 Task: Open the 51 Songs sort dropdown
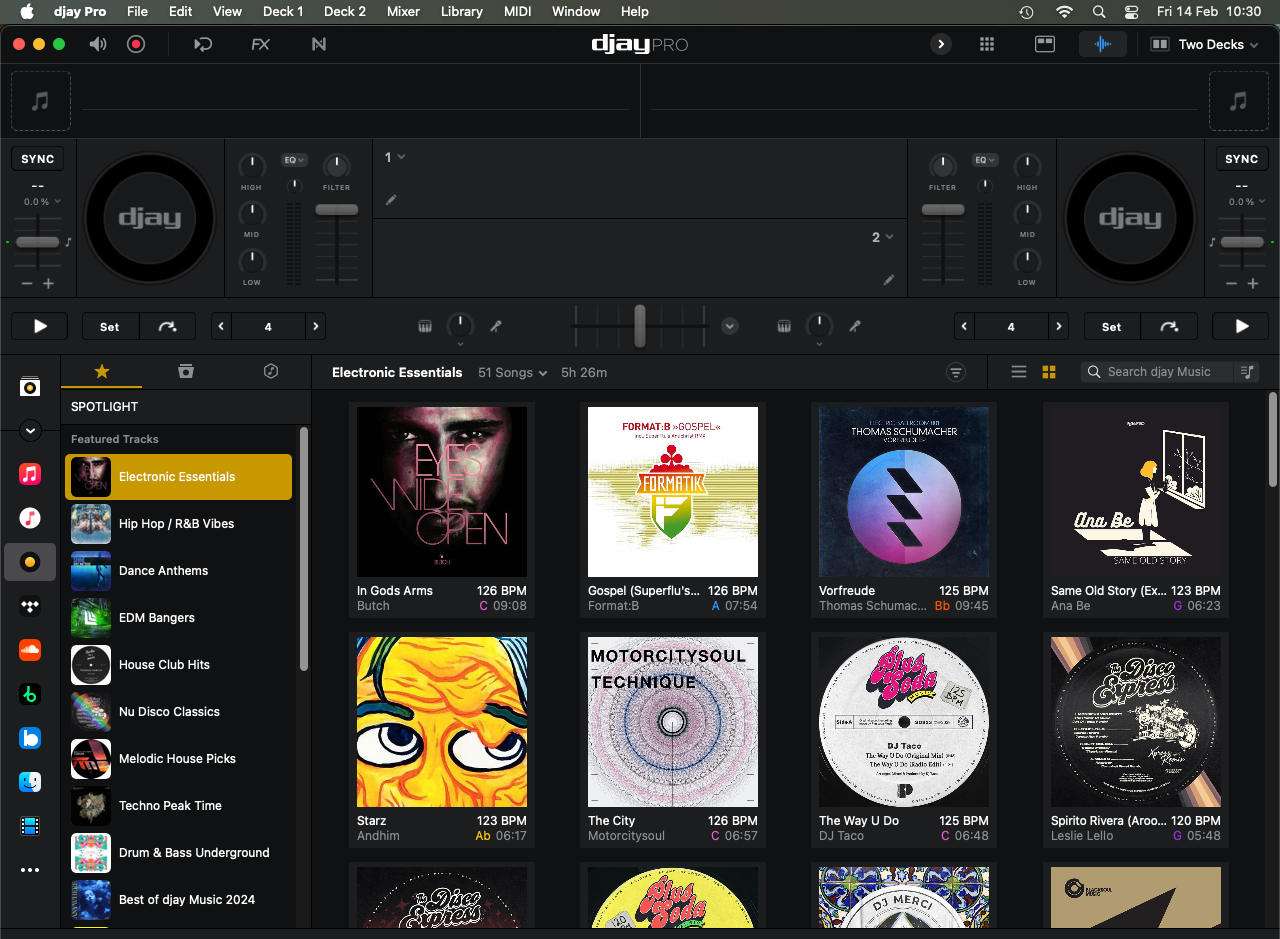click(513, 372)
